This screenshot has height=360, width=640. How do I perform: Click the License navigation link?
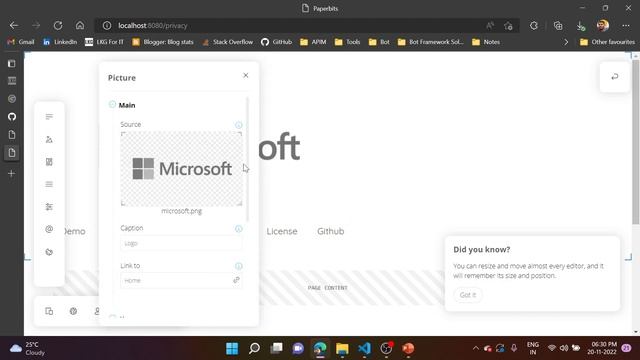282,231
